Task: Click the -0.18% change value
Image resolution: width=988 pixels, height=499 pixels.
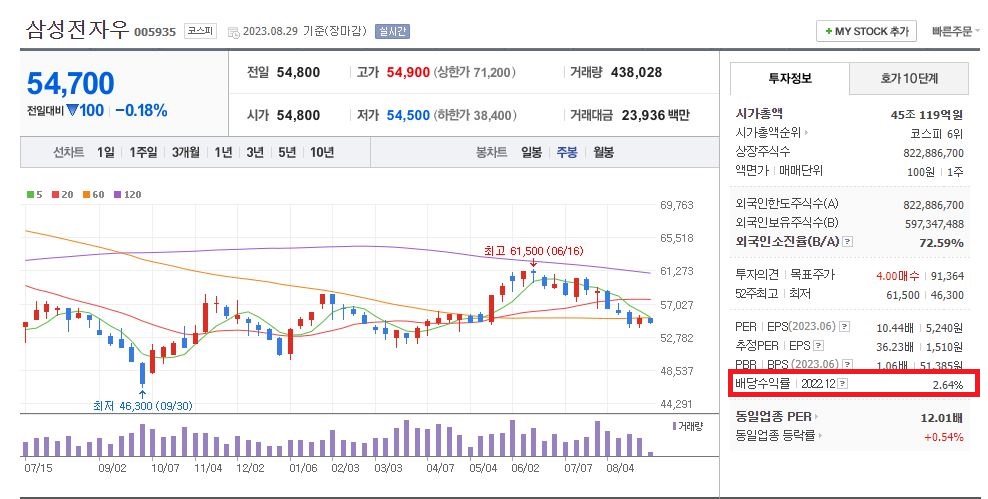Action: [142, 110]
